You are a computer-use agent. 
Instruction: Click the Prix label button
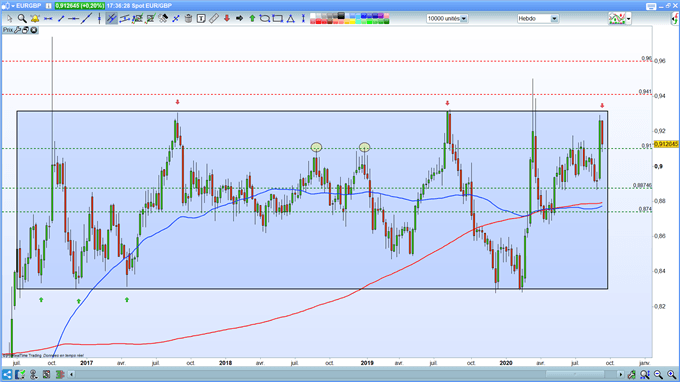click(8, 30)
